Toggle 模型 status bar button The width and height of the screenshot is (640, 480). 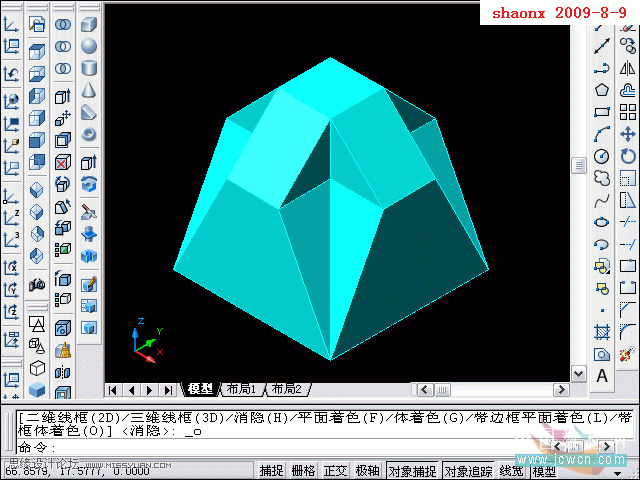(543, 471)
